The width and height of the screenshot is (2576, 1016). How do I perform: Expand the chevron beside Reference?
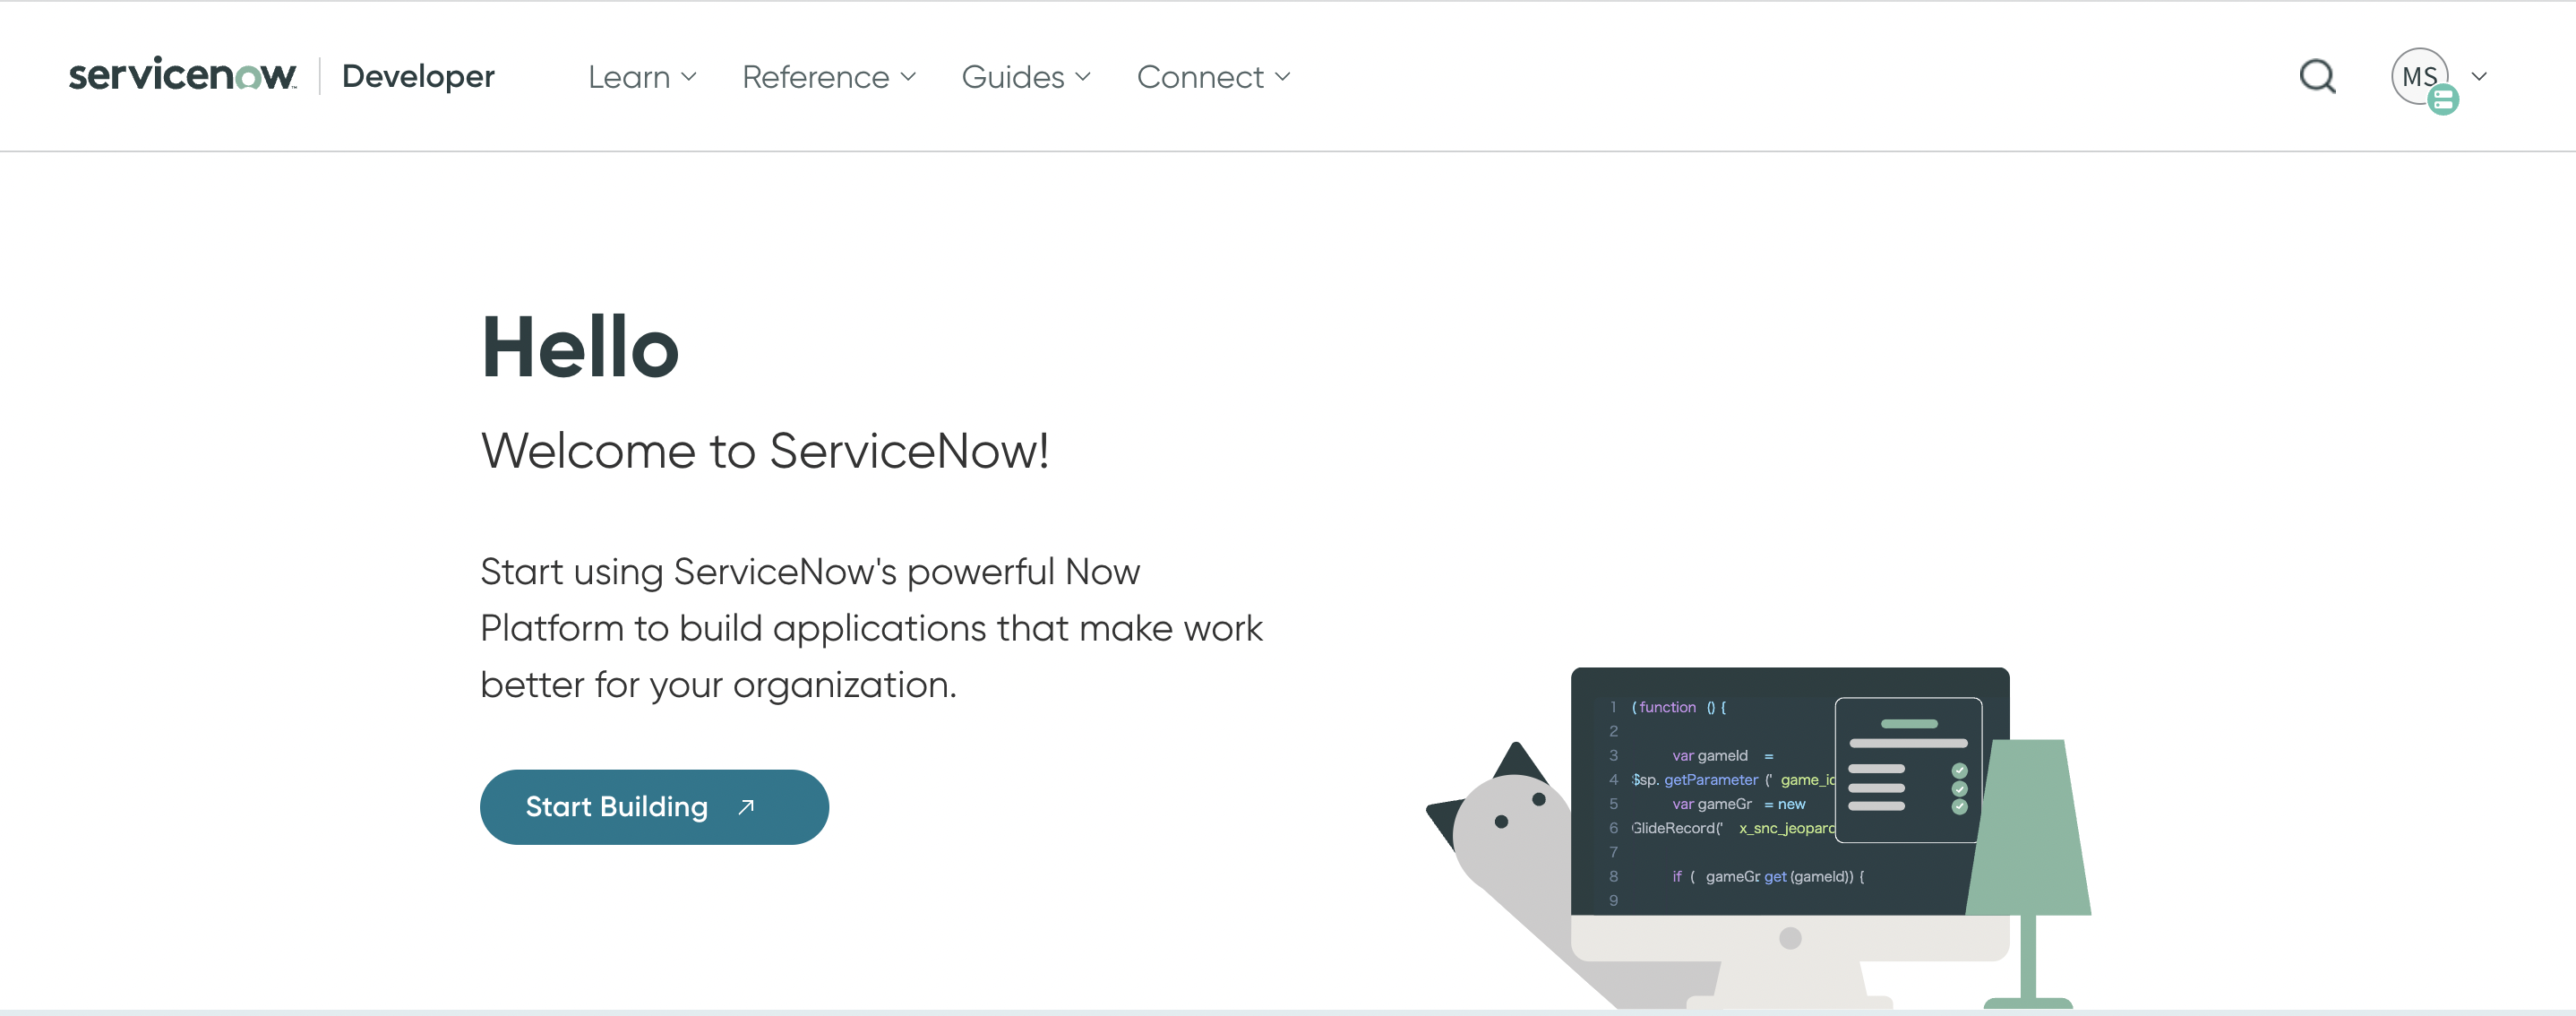908,77
